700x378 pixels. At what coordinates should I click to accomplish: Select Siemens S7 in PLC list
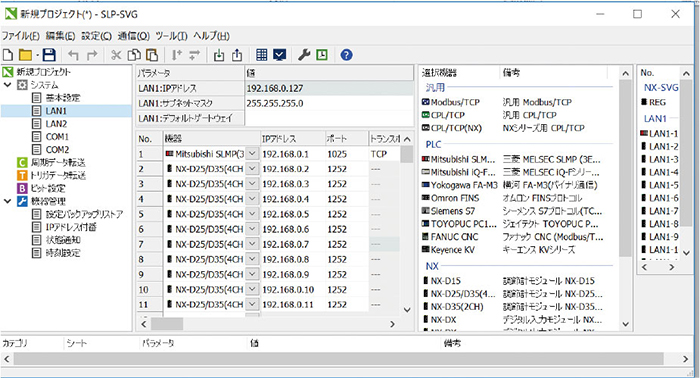tap(449, 211)
